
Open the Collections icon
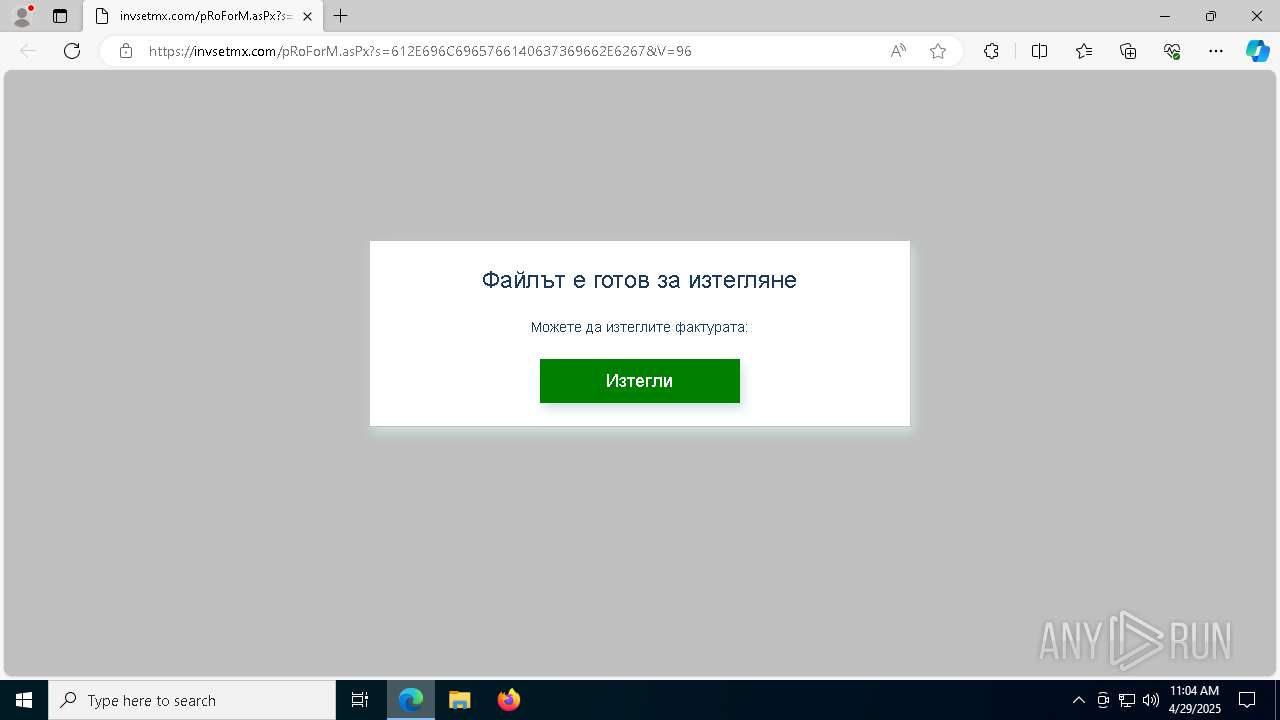click(1128, 51)
